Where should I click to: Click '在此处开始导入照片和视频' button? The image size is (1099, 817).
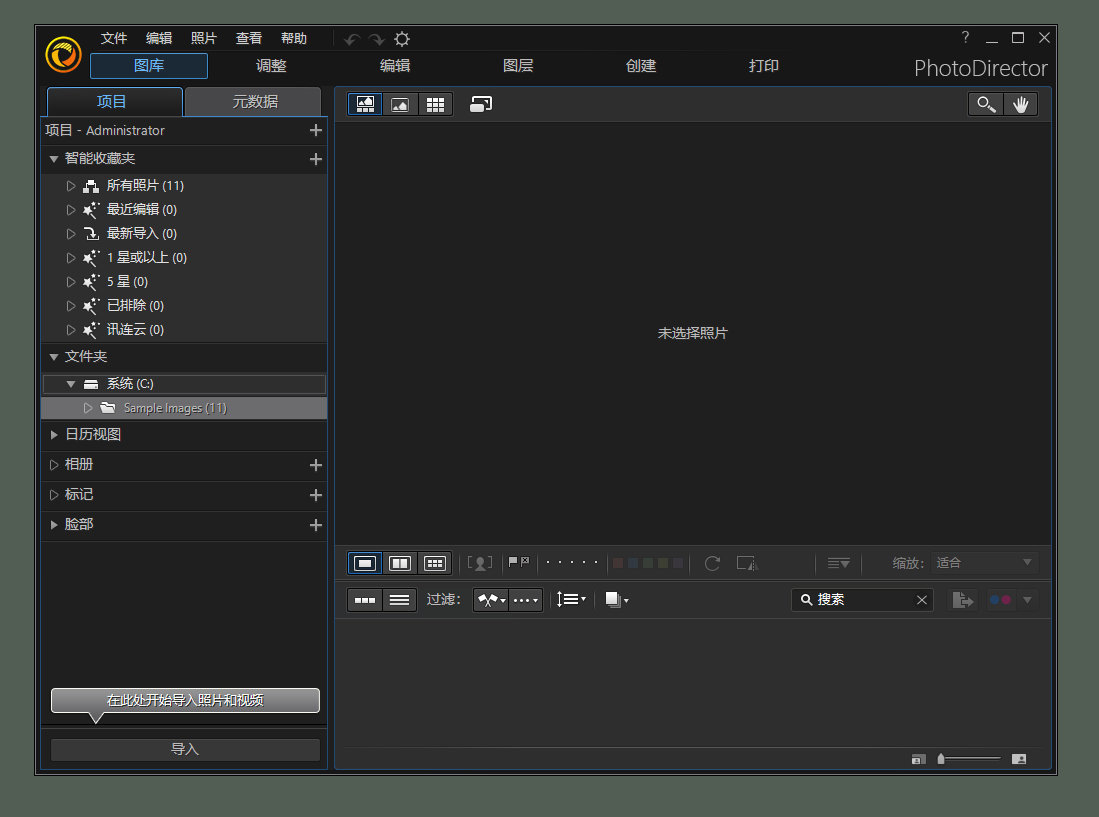click(184, 700)
